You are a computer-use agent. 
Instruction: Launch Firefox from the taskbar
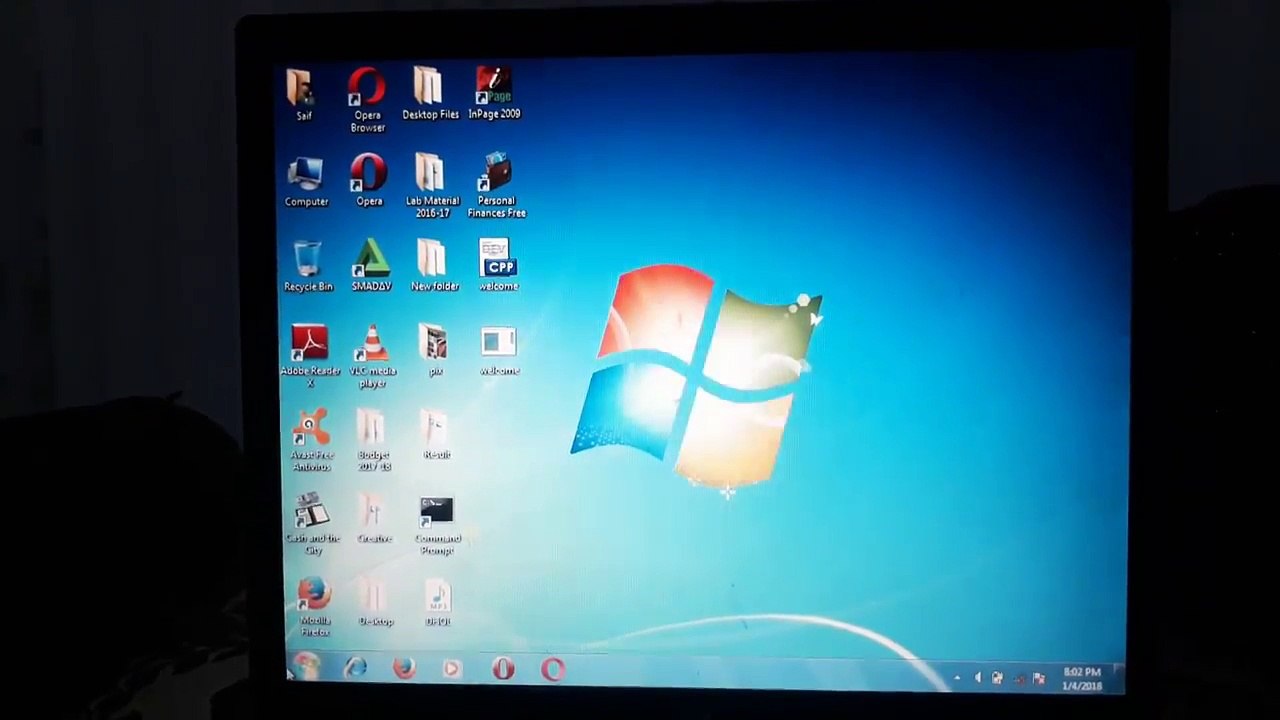(404, 668)
